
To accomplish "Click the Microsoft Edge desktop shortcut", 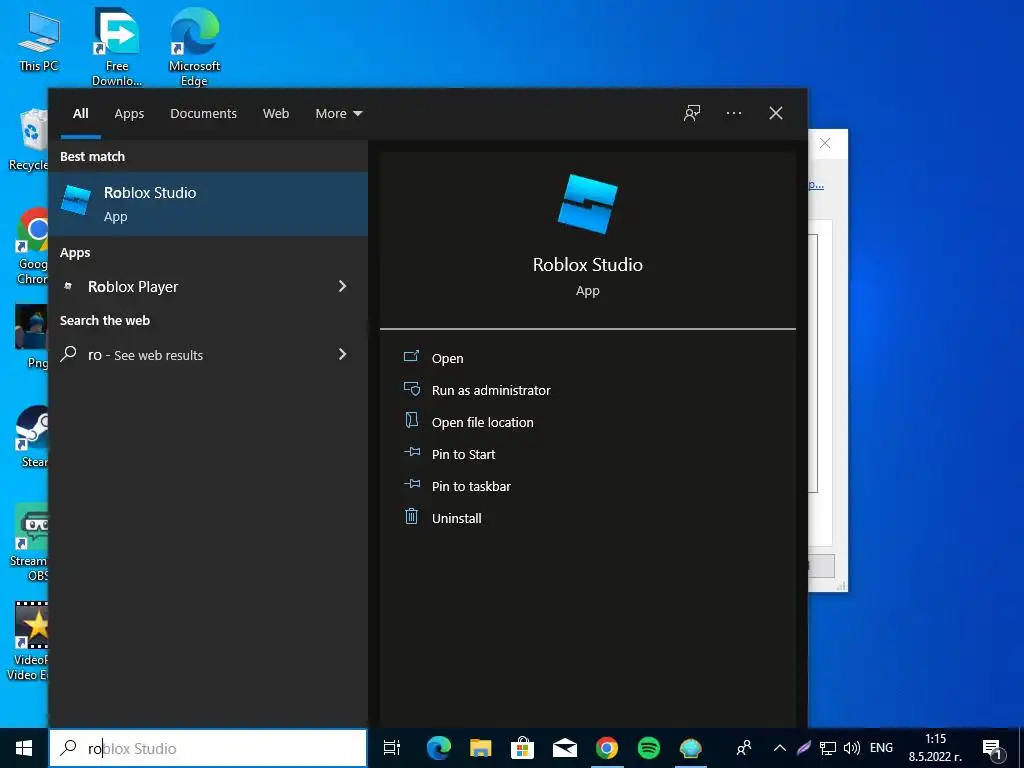I will tap(194, 46).
